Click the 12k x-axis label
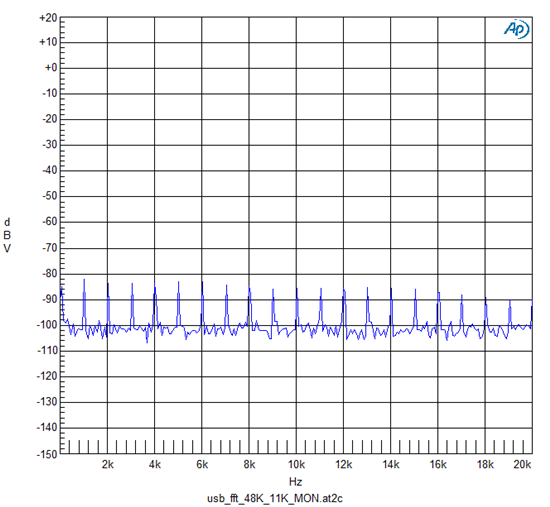Image resolution: width=550 pixels, height=507 pixels. click(344, 465)
